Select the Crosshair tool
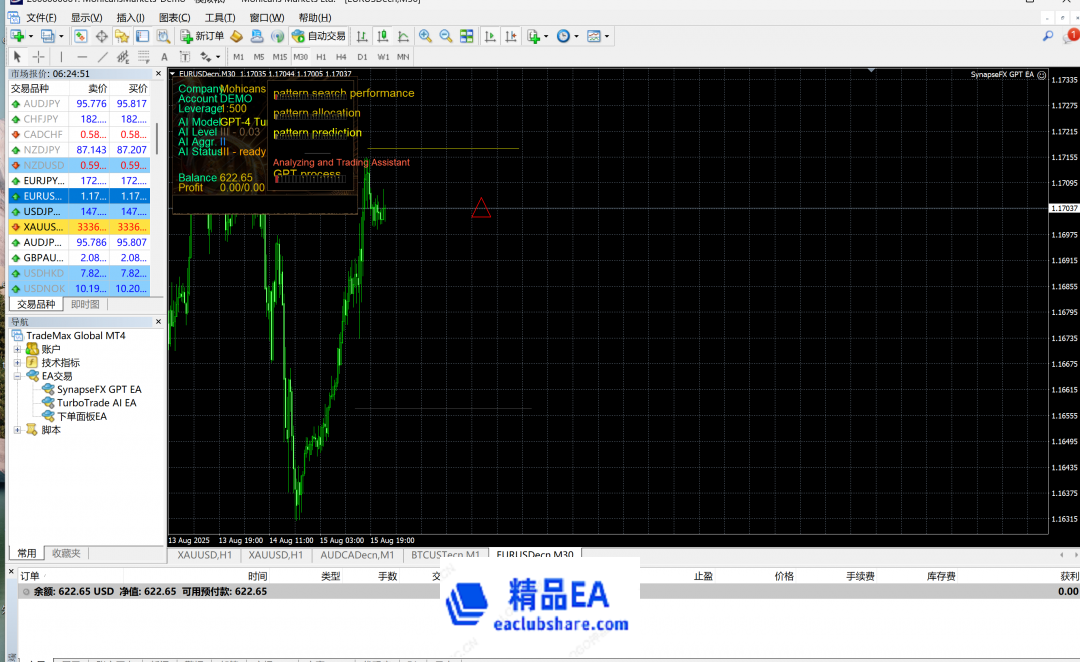The image size is (1080, 662). [38, 57]
